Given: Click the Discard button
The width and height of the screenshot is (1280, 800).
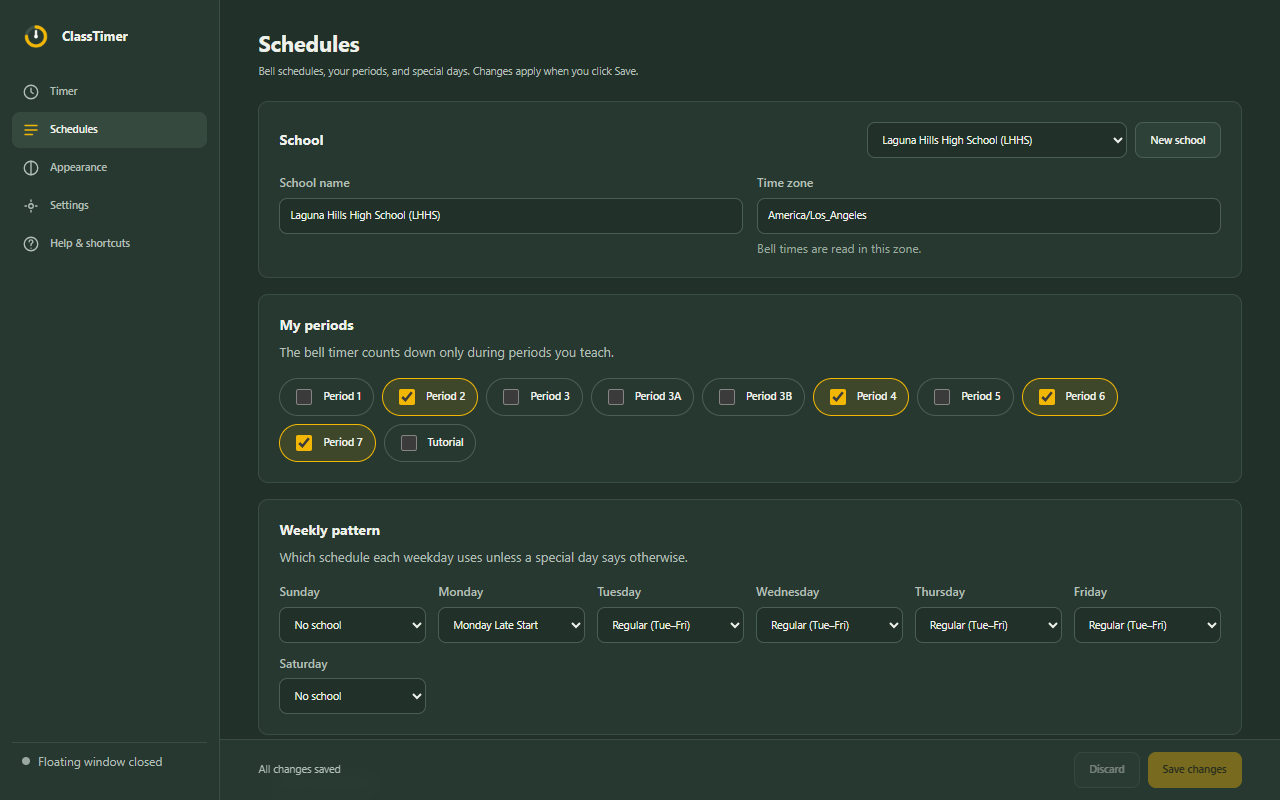Looking at the screenshot, I should click(x=1107, y=770).
